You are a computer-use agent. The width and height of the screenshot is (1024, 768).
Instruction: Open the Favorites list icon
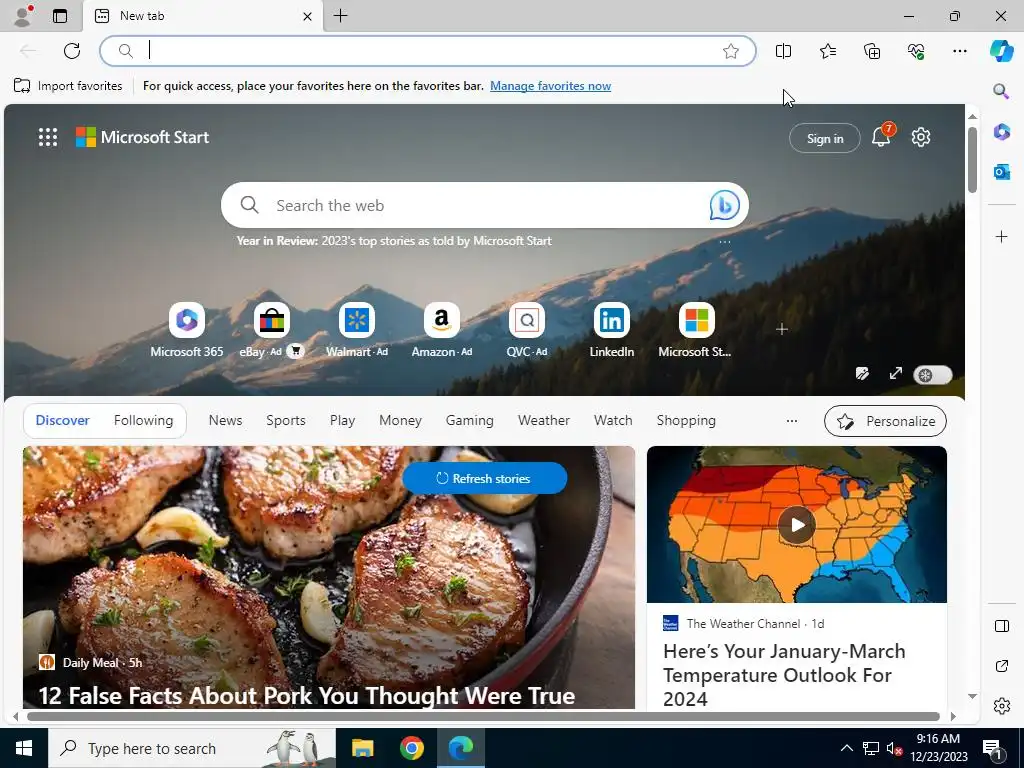tap(827, 51)
